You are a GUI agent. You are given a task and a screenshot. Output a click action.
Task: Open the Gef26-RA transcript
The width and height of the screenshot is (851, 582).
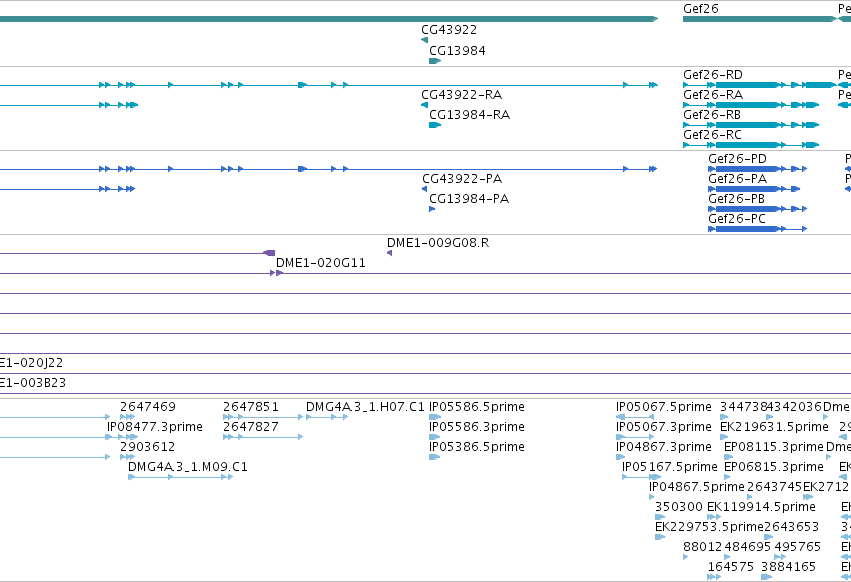(x=751, y=105)
